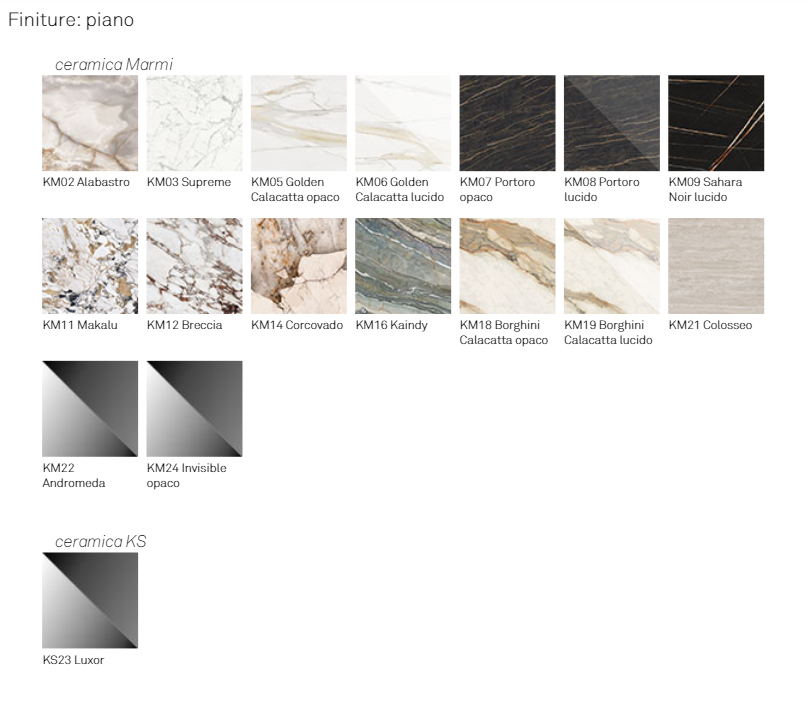
Task: Click the KM11 Makalu finish thumbnail
Action: point(90,266)
